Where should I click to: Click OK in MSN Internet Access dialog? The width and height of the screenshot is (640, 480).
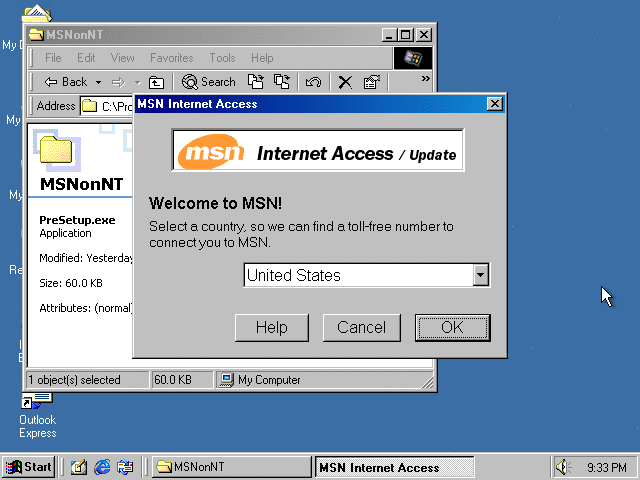pyautogui.click(x=453, y=327)
